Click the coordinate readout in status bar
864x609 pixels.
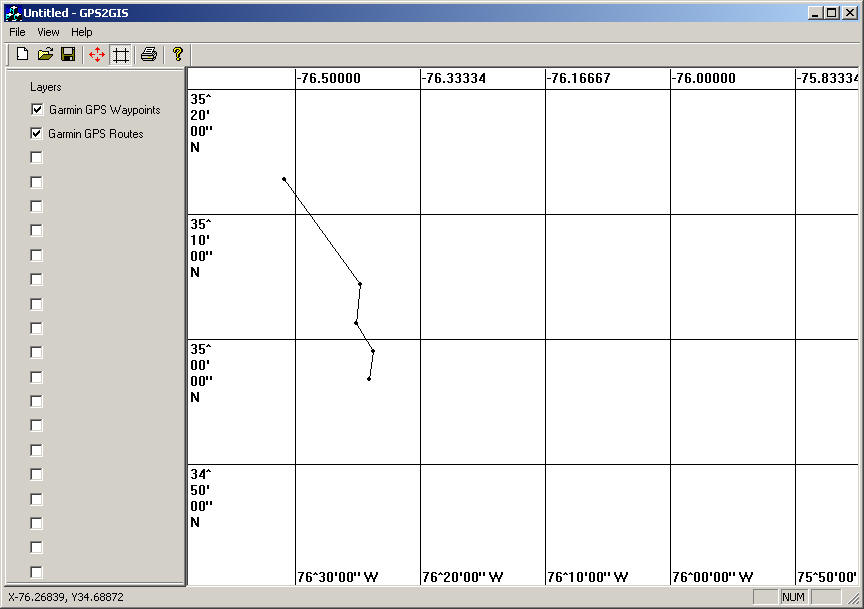click(x=66, y=597)
